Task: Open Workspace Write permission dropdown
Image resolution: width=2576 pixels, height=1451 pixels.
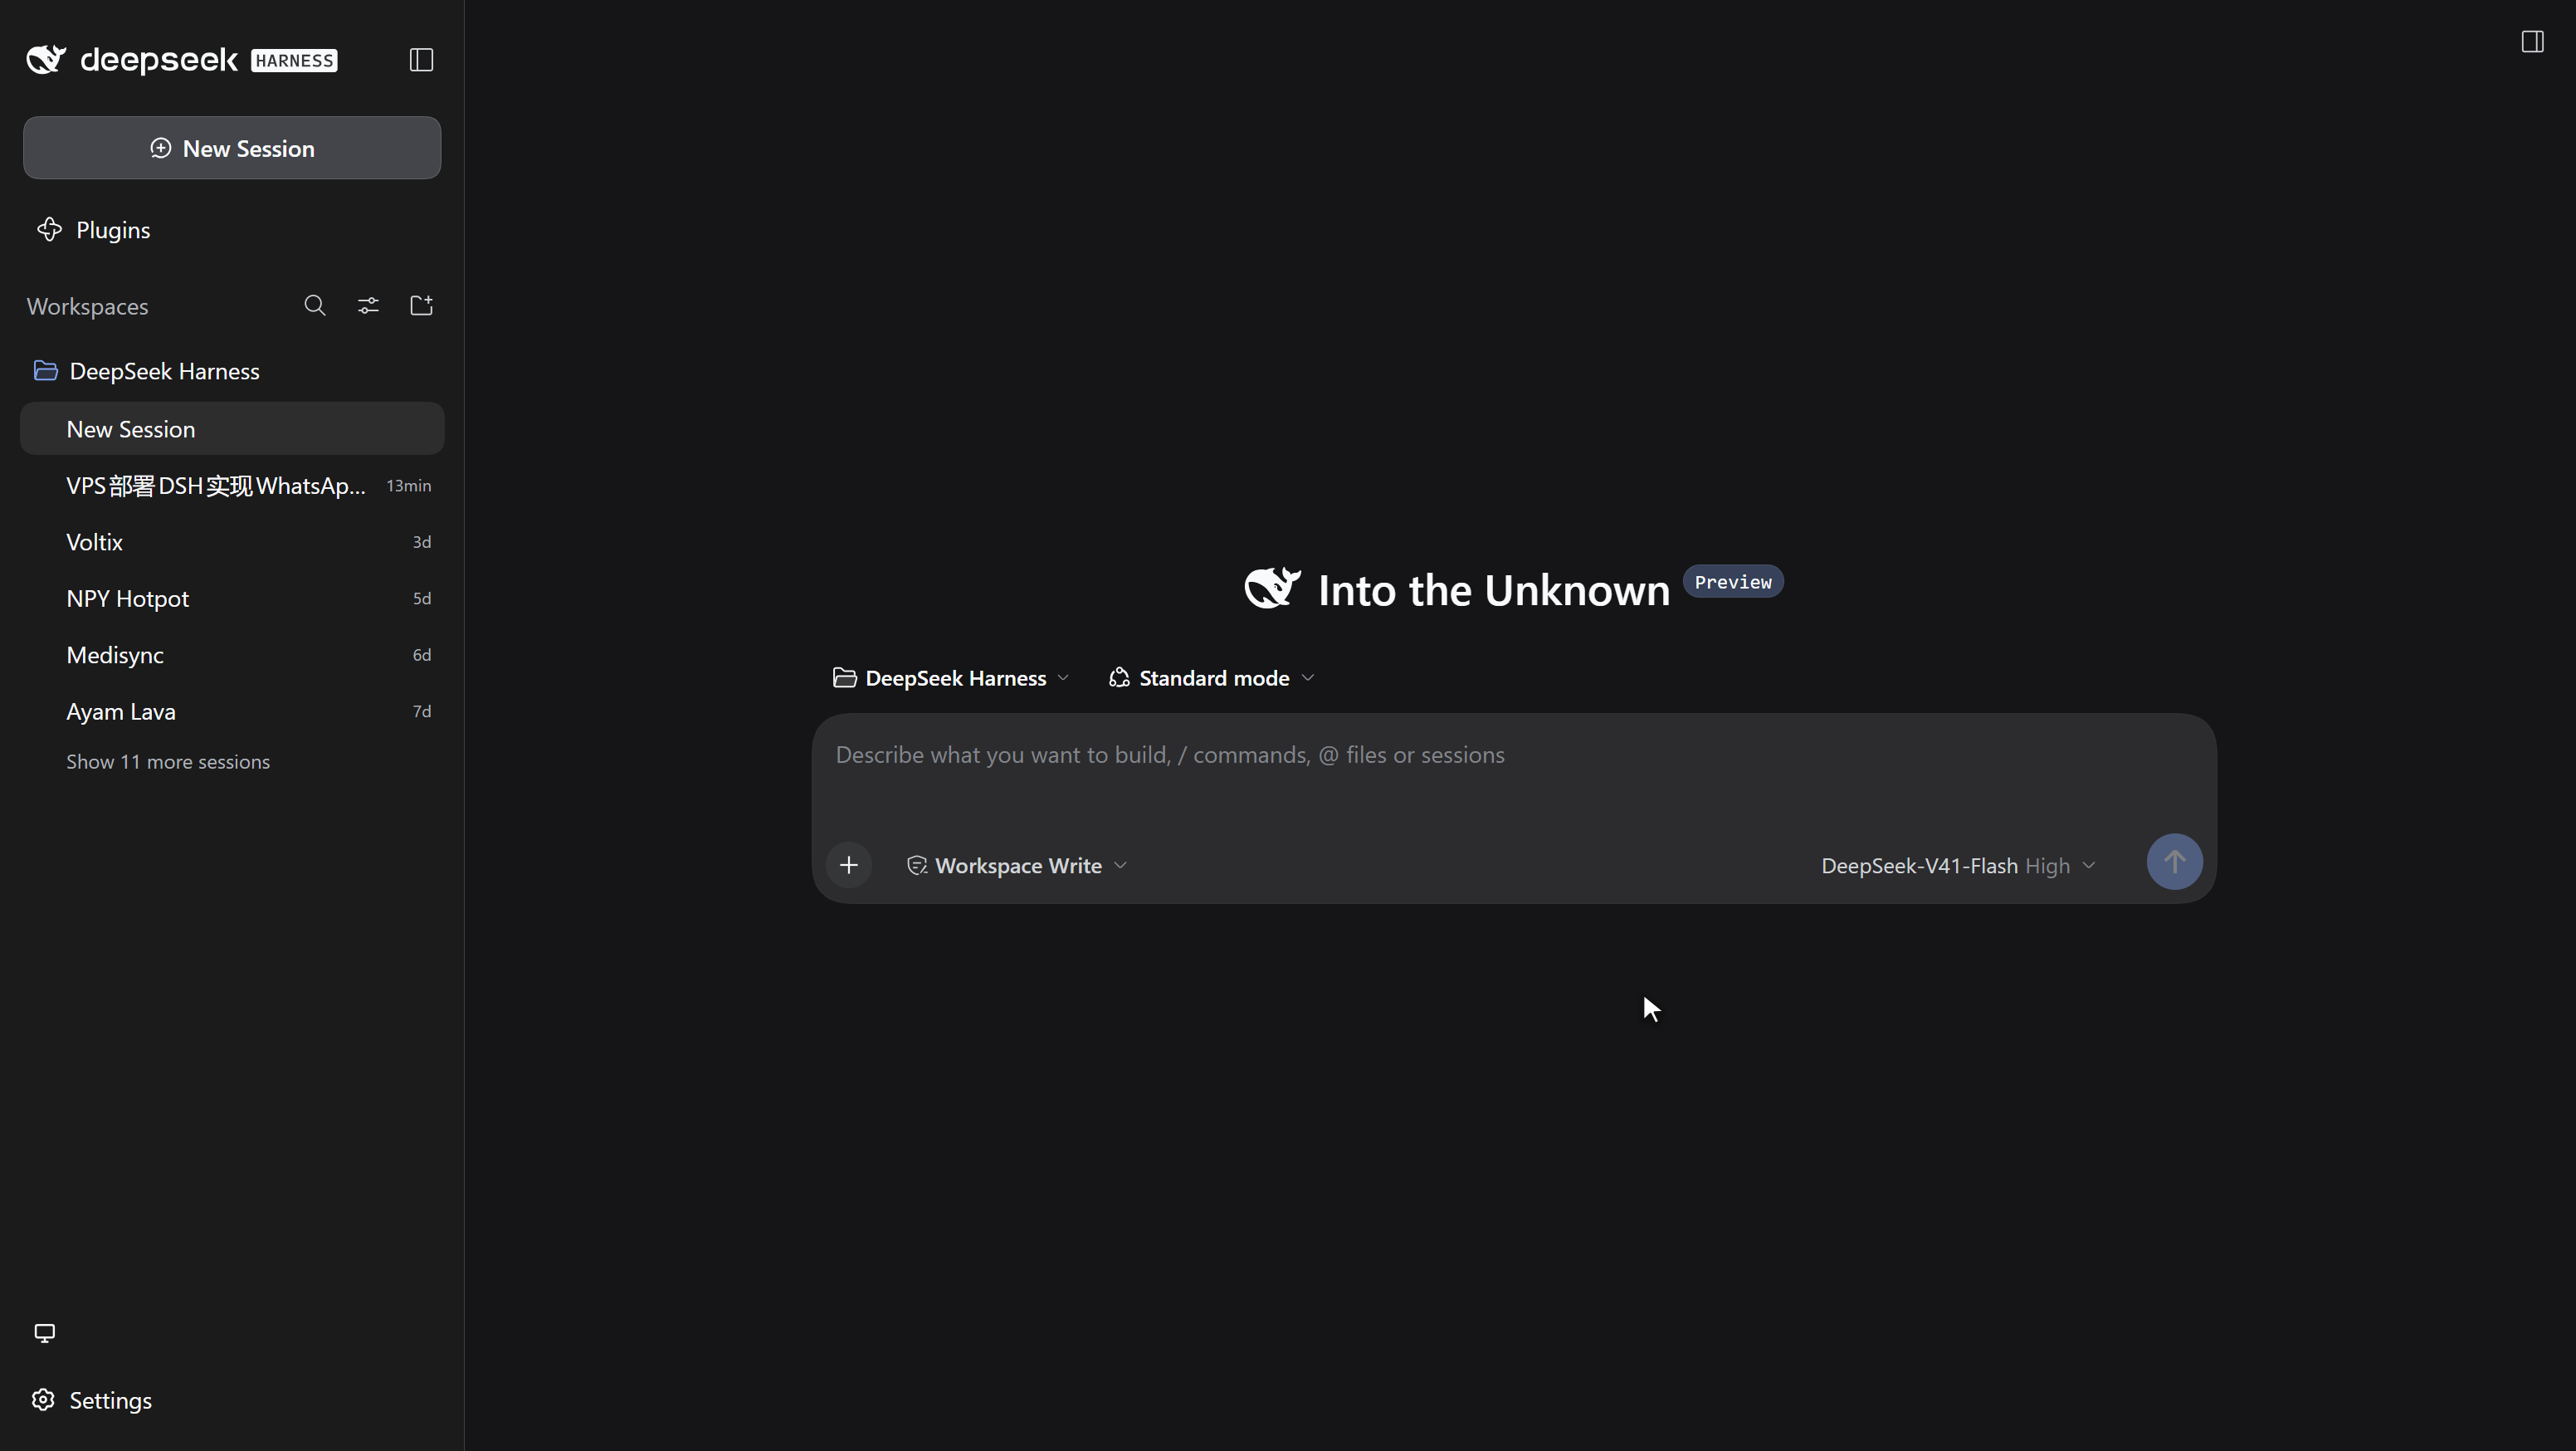Action: click(1017, 866)
